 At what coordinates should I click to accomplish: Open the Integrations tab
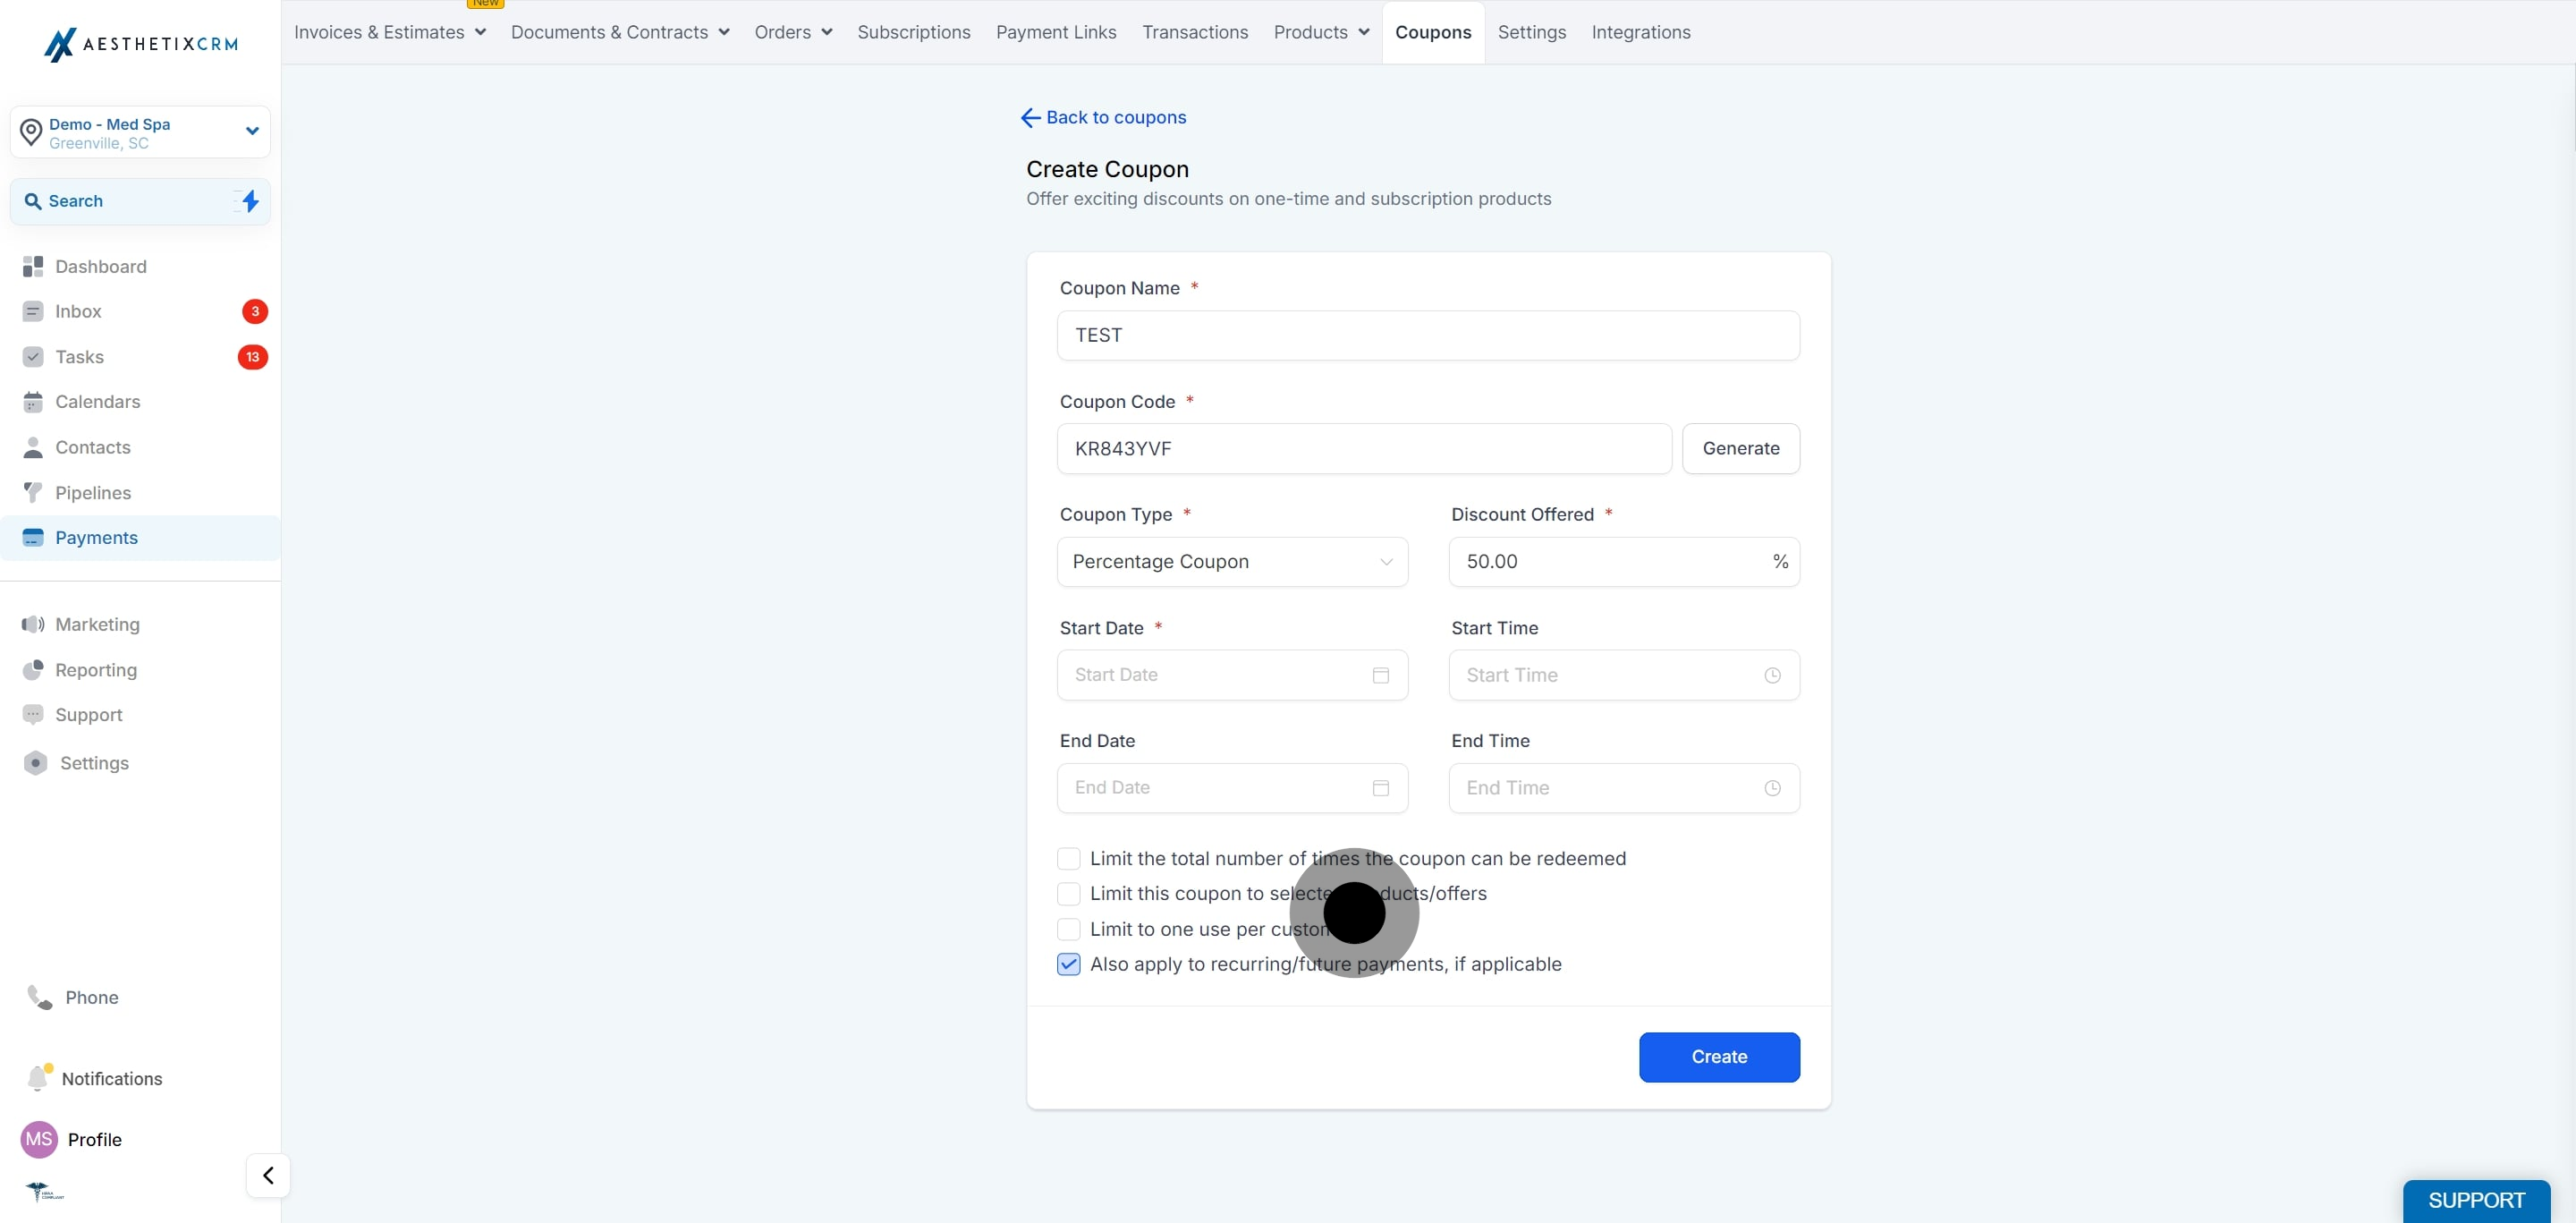pyautogui.click(x=1640, y=32)
